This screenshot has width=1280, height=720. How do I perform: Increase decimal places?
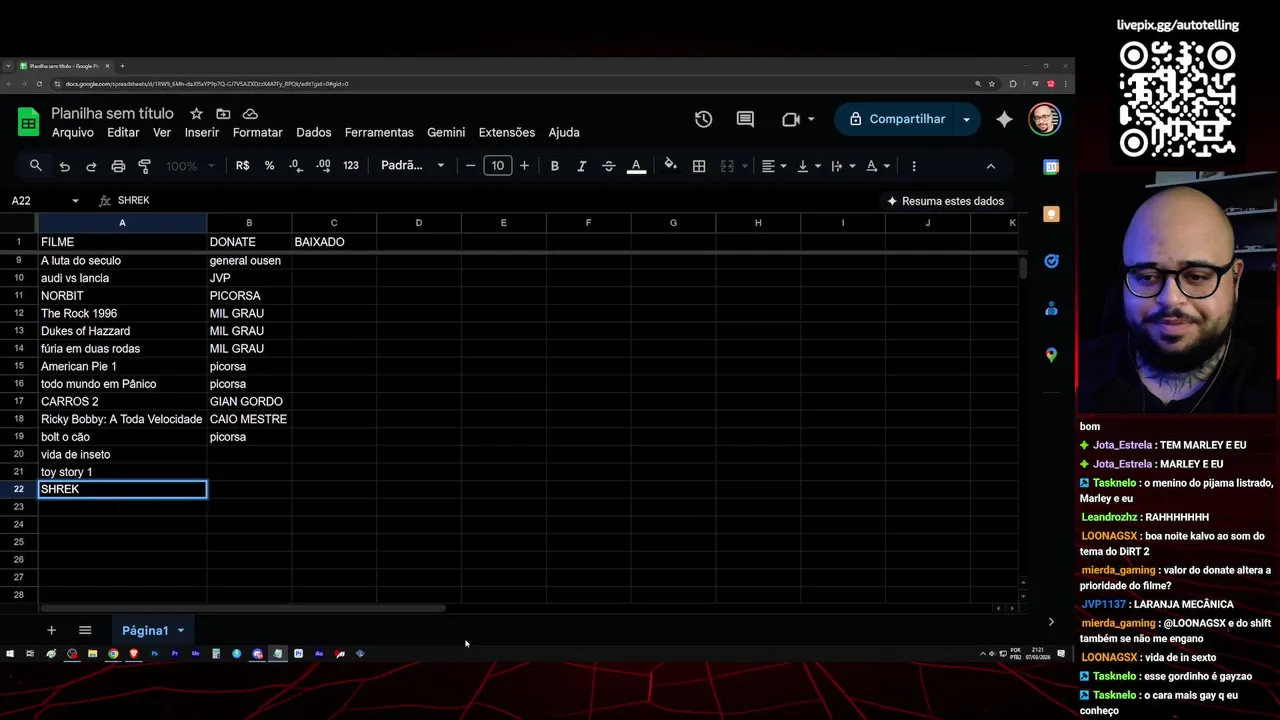[x=323, y=166]
